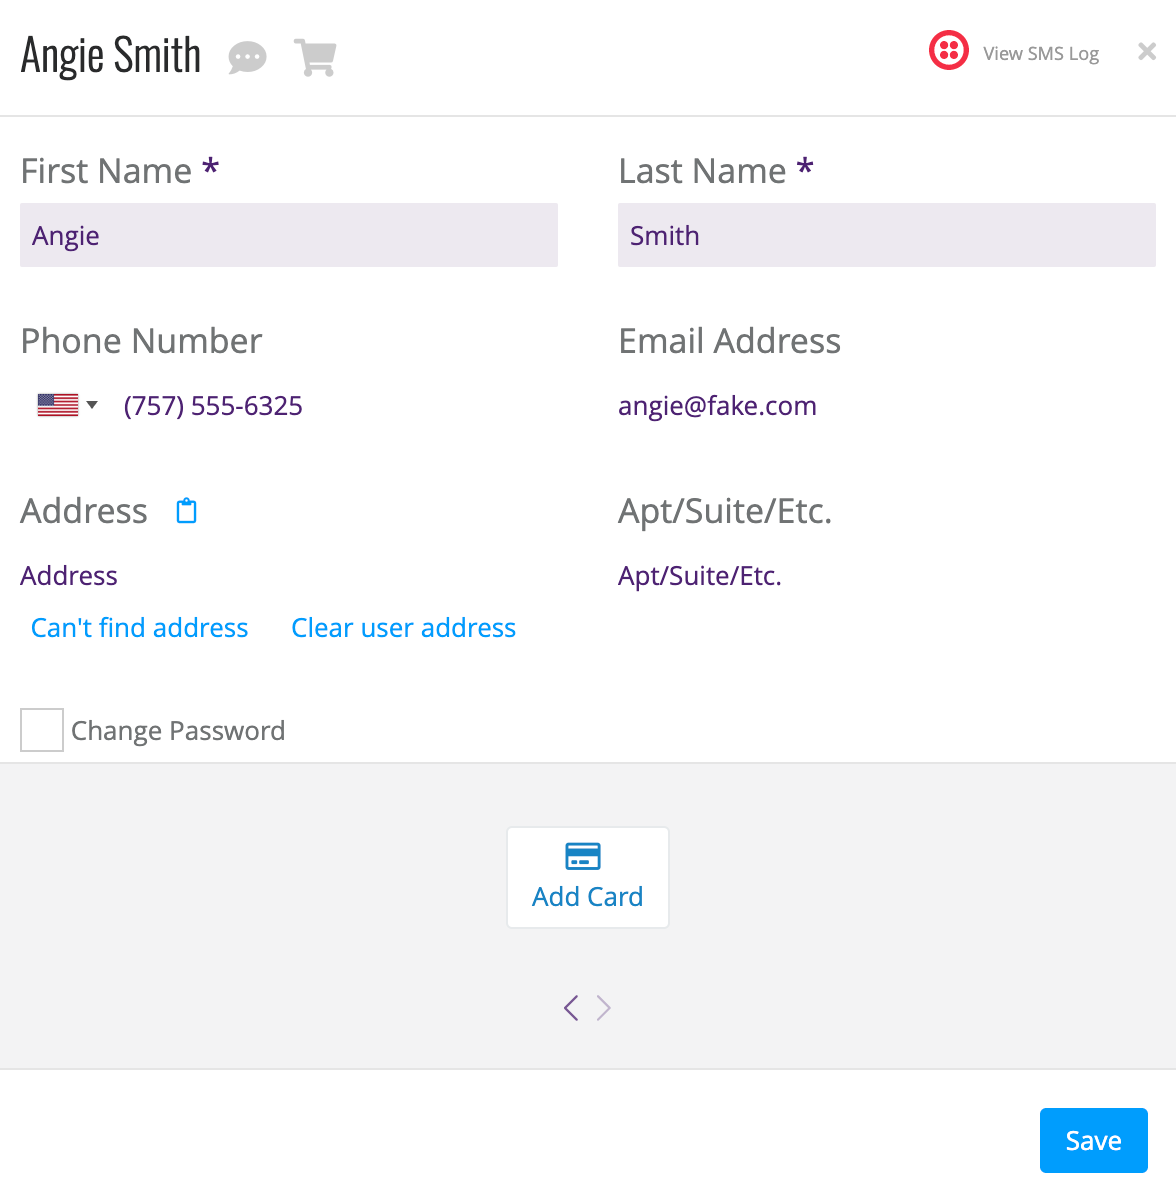Open the US flag country selector
1176x1202 pixels.
pos(58,405)
